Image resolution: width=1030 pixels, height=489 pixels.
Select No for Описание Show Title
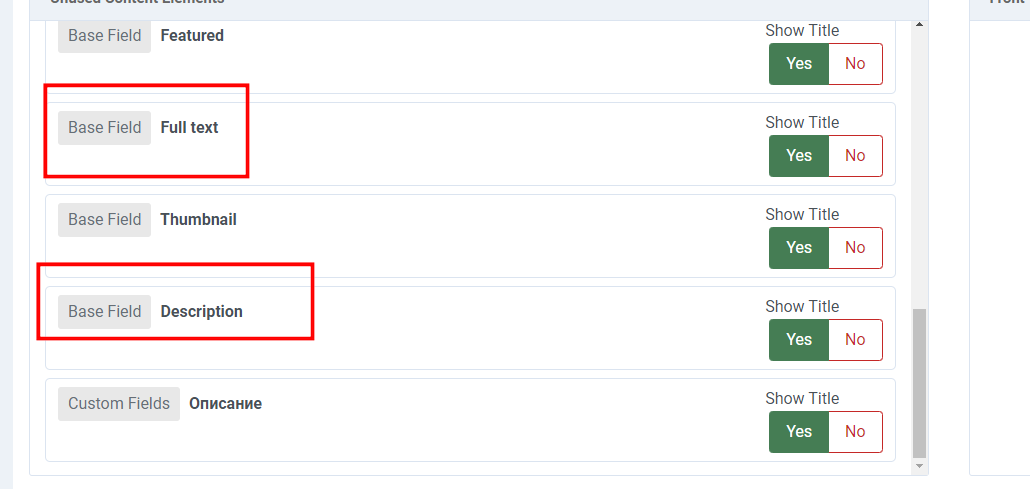(x=855, y=432)
